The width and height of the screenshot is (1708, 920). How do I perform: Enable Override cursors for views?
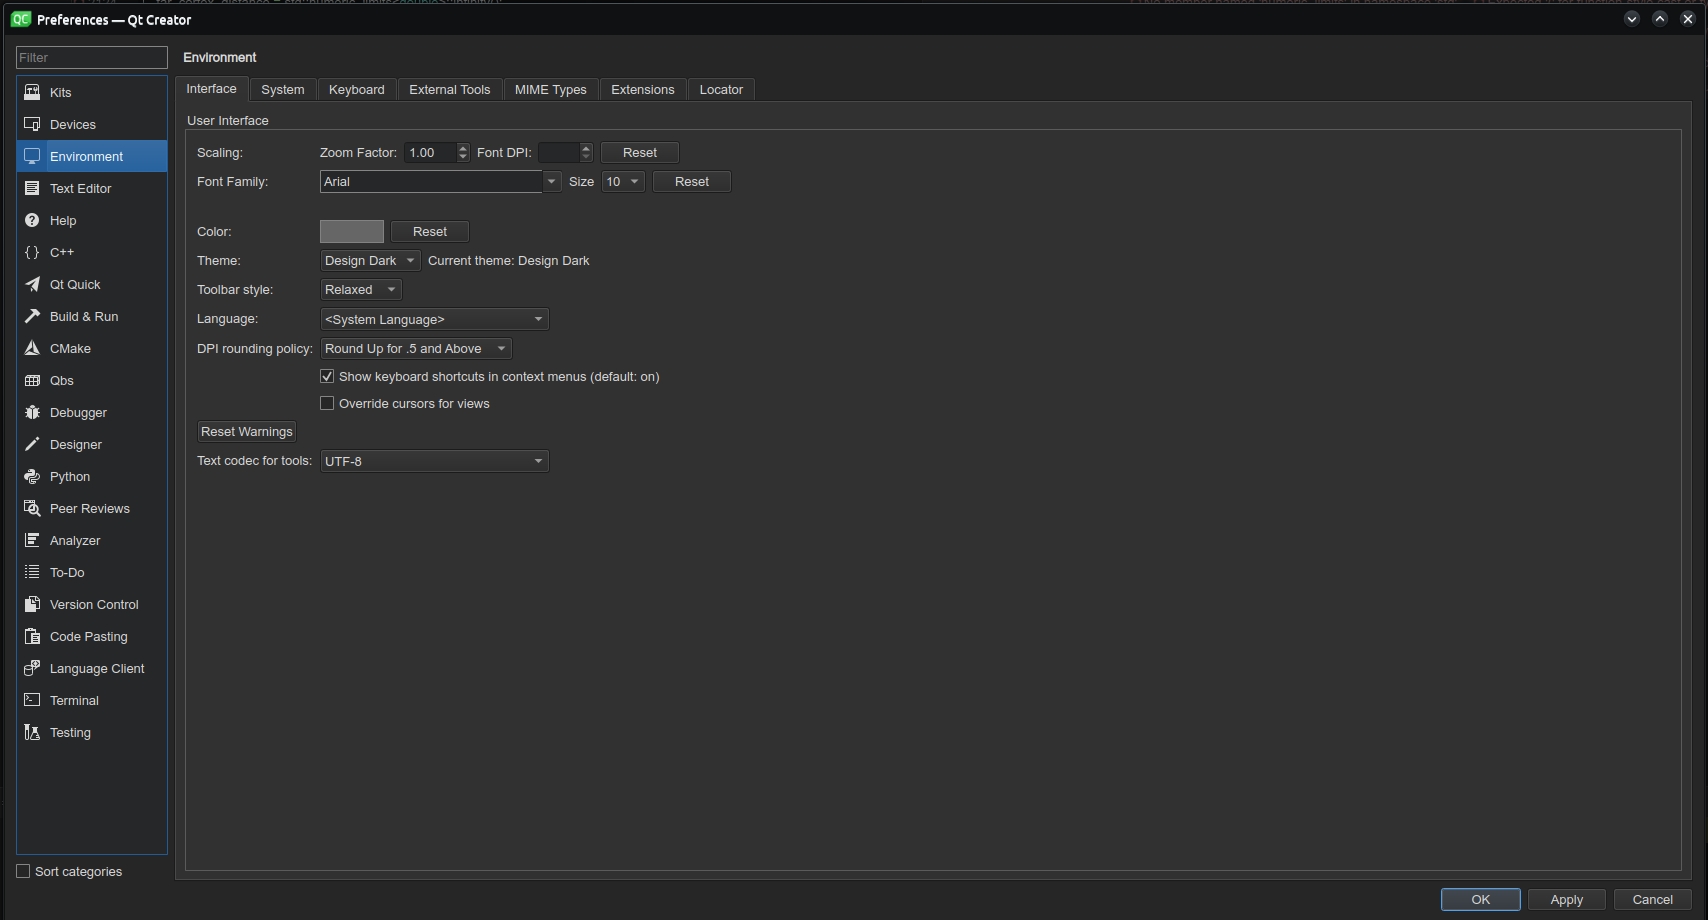(327, 403)
